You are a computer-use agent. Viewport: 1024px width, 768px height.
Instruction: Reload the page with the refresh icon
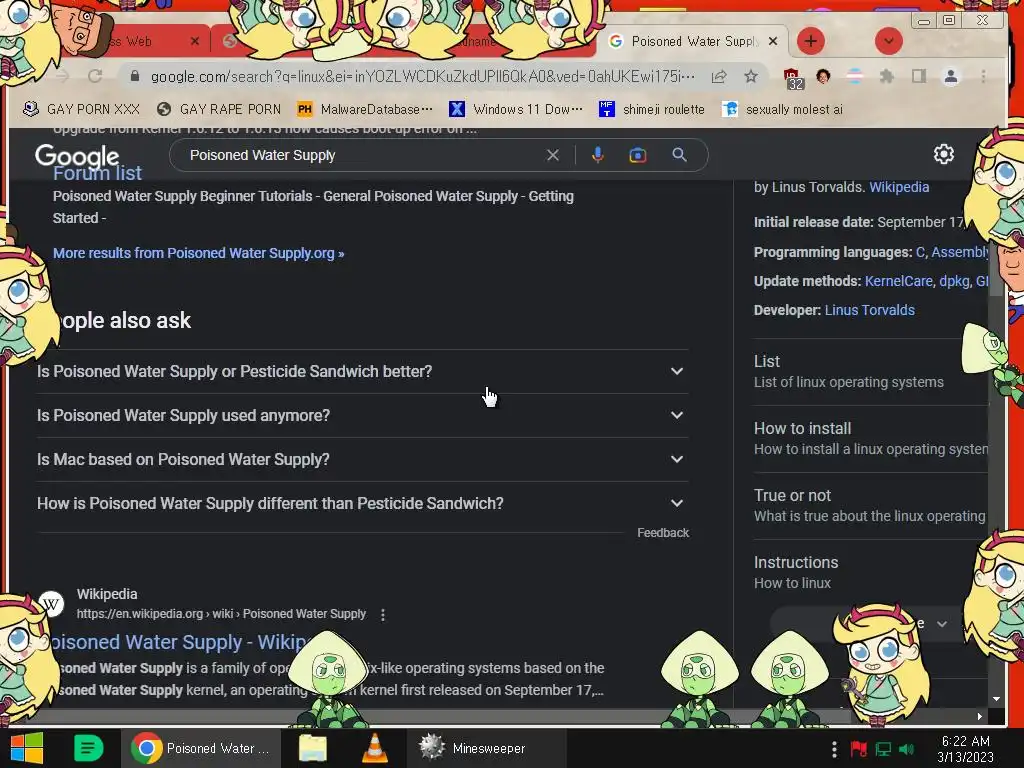pos(95,76)
